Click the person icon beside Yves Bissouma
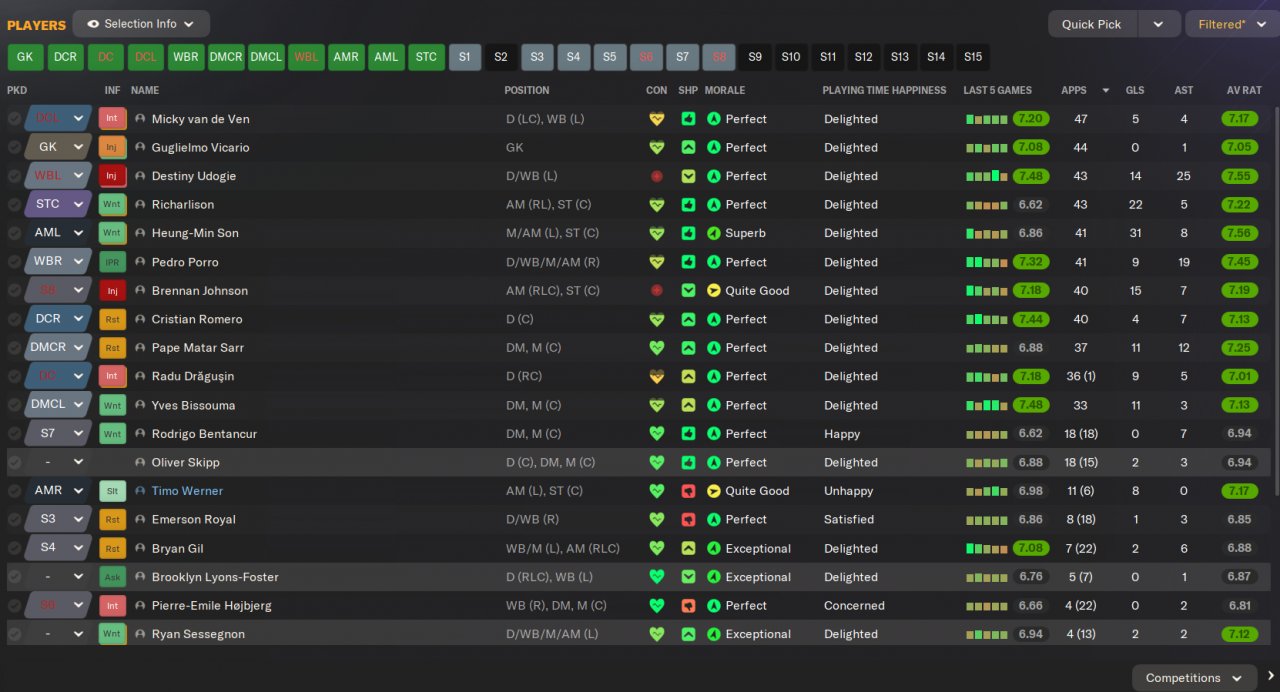 click(x=140, y=405)
